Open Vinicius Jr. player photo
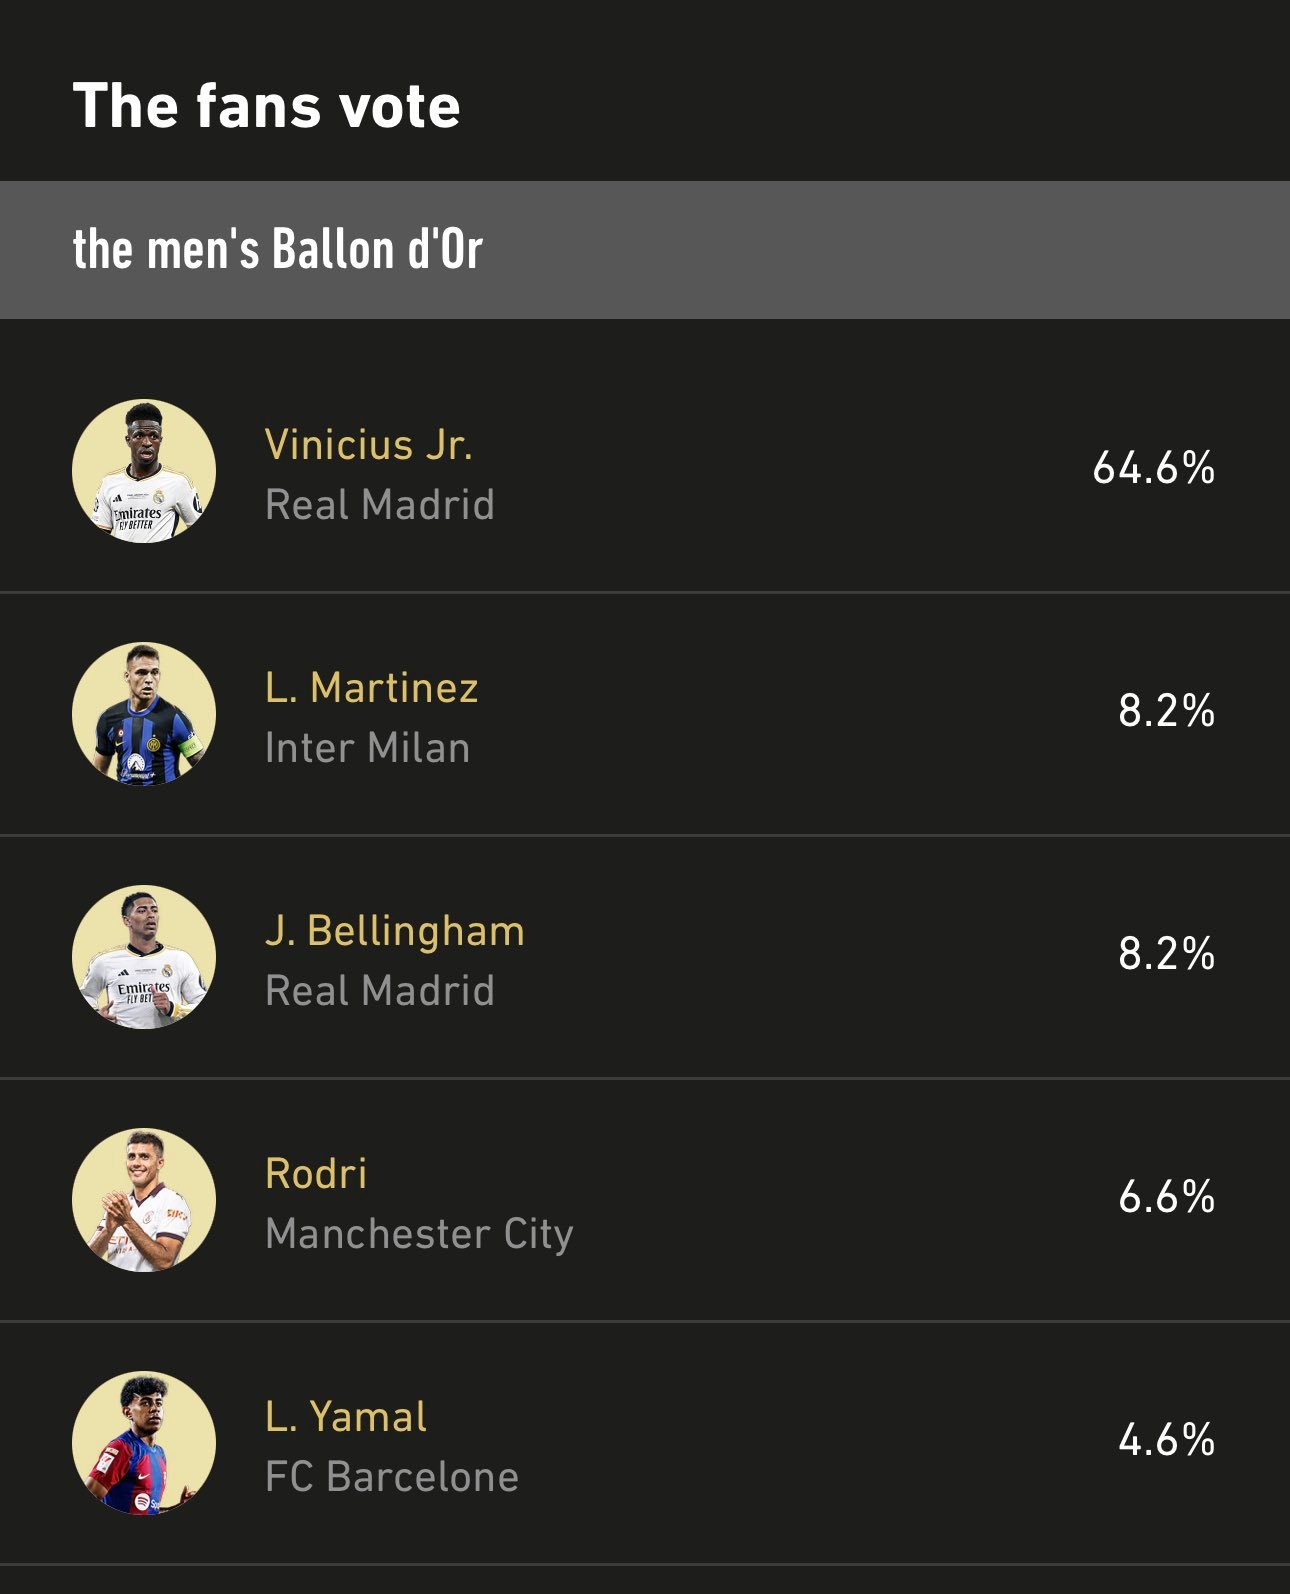This screenshot has height=1594, width=1290. click(x=144, y=471)
